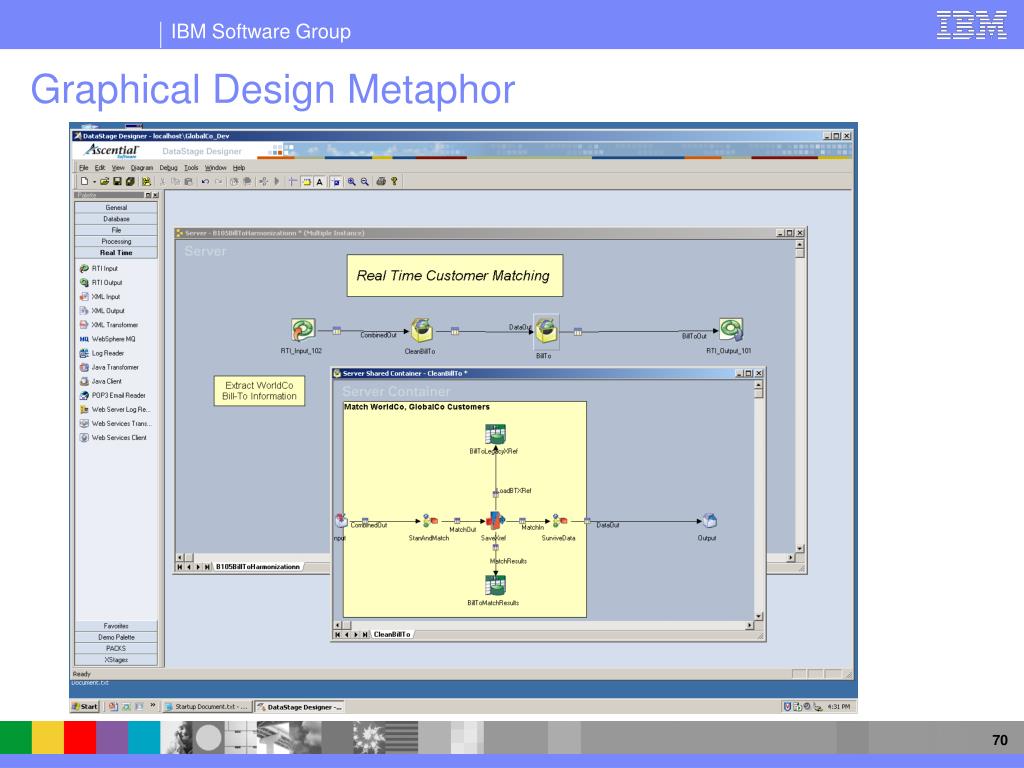Click the BillToMatchResults table stage

coord(495,585)
